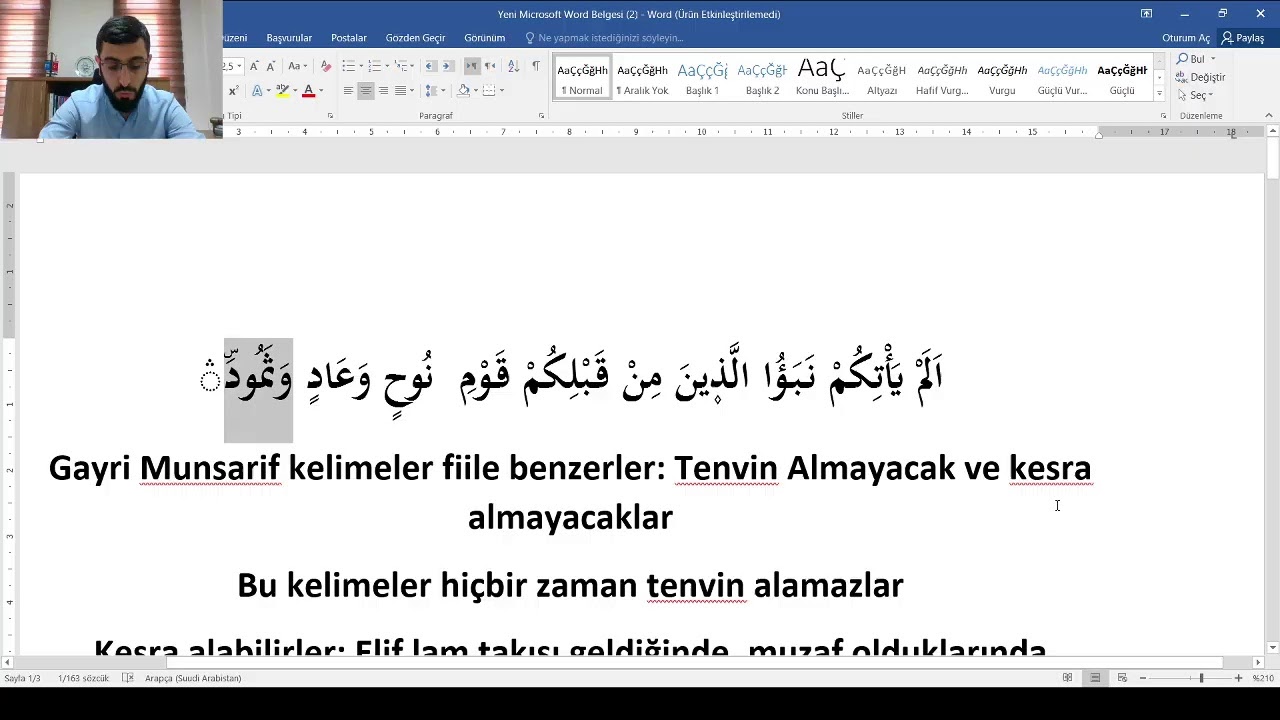The image size is (1280, 720).
Task: Shrink the font size
Action: click(270, 66)
